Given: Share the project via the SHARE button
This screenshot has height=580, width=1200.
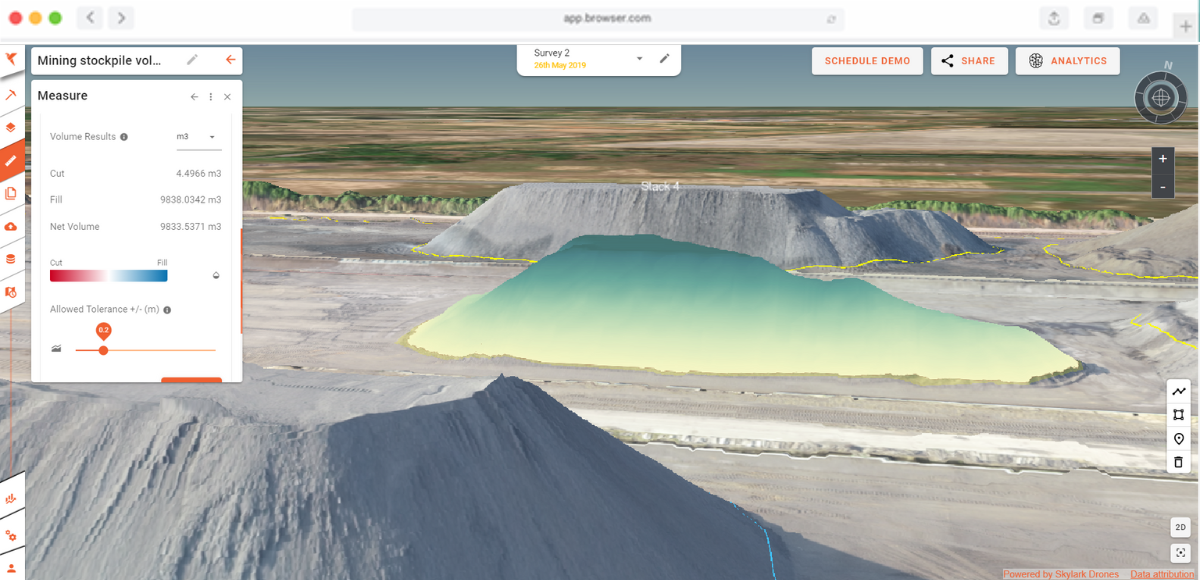Looking at the screenshot, I should 968,60.
